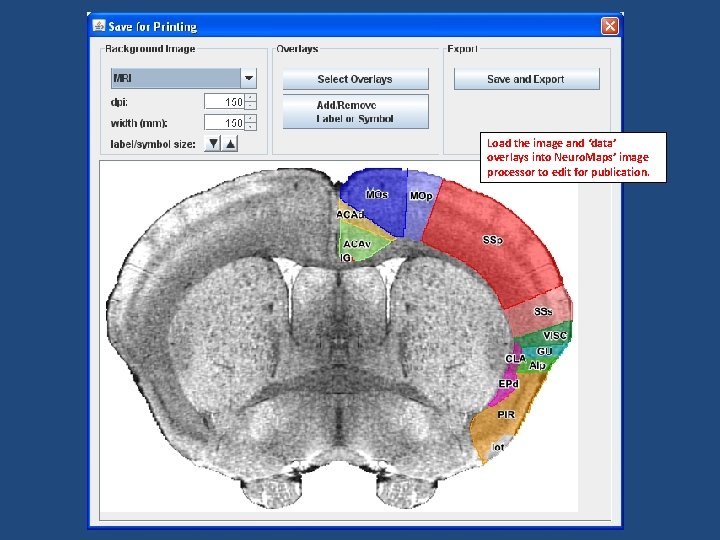Image resolution: width=720 pixels, height=540 pixels.
Task: Decrease the dpi value with down arrow
Action: click(251, 106)
